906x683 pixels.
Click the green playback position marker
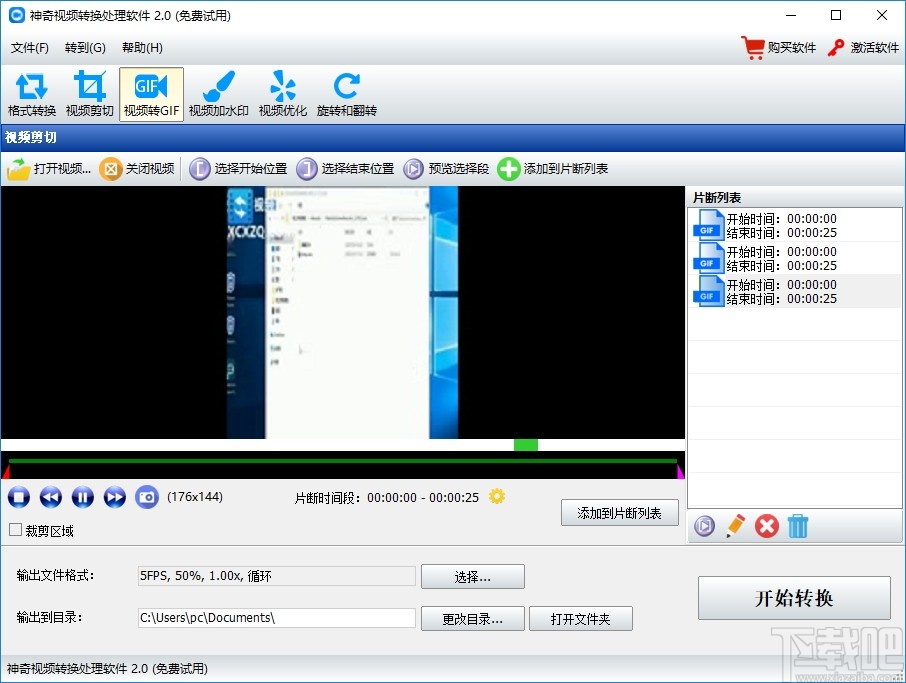(x=526, y=445)
